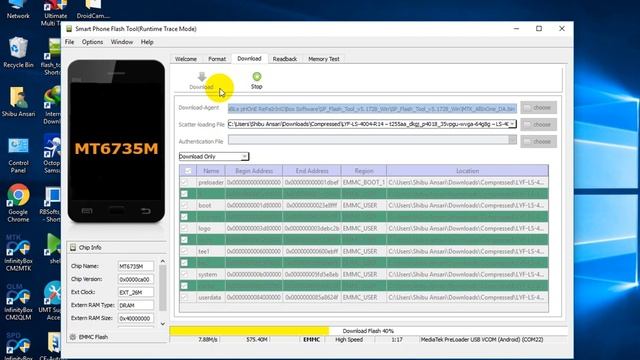Toggle the preloader row checkbox

tap(184, 182)
